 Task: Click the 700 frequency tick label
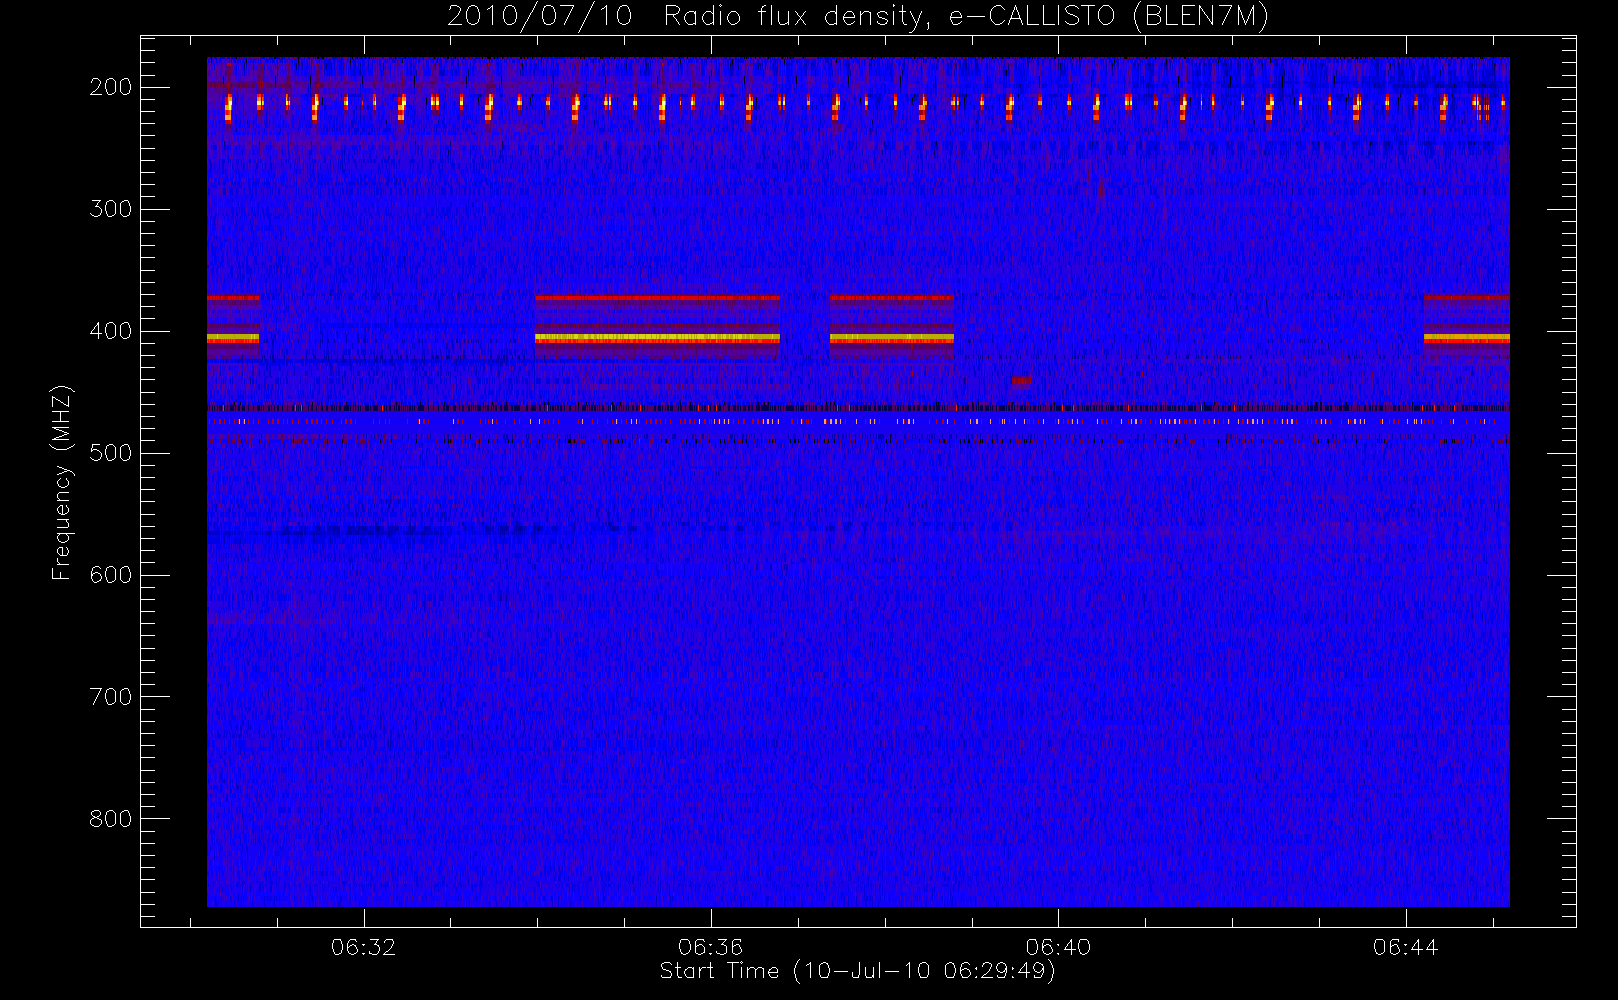point(111,697)
